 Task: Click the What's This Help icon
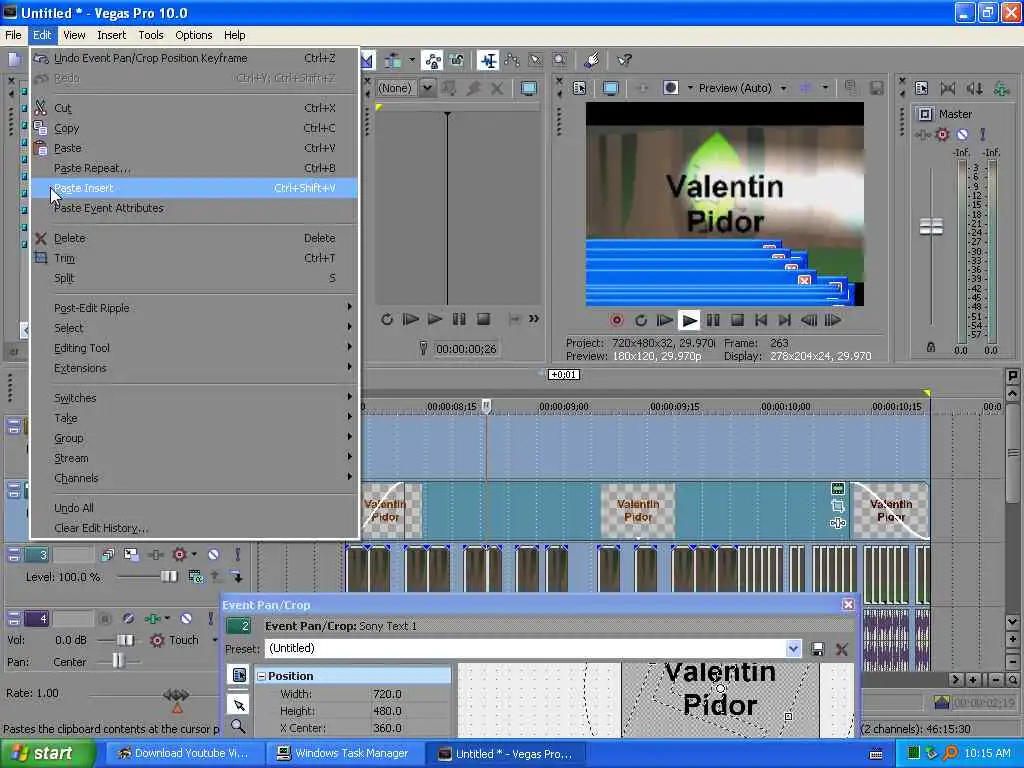point(624,61)
